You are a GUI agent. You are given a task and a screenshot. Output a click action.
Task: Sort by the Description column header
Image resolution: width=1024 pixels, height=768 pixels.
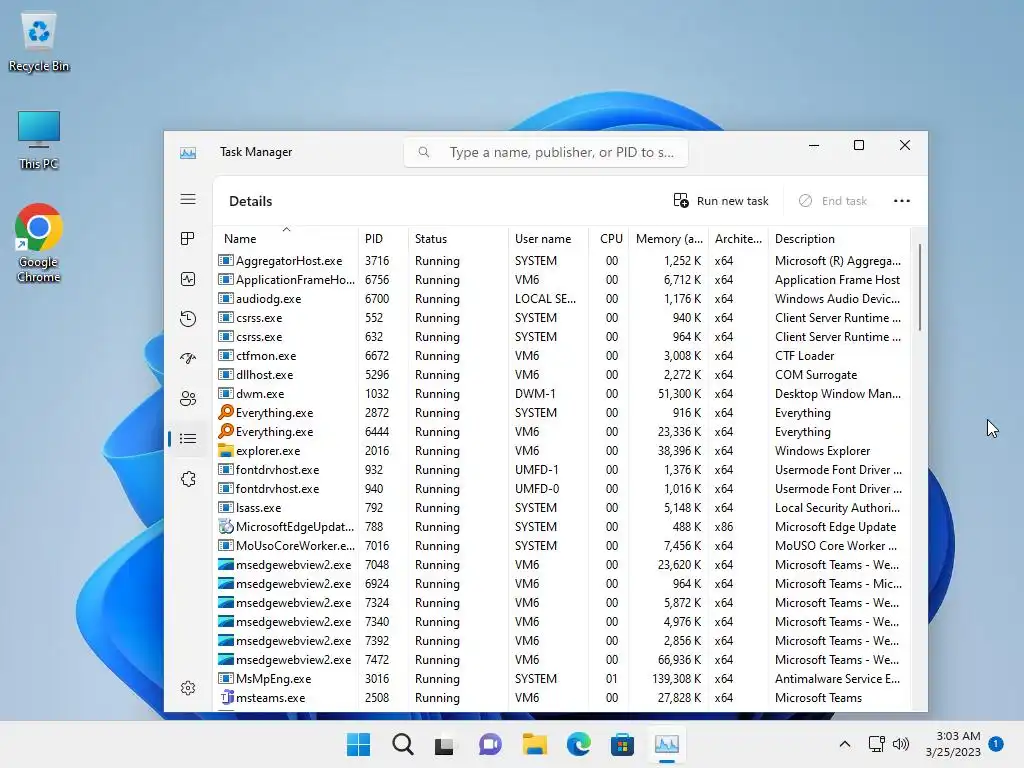point(839,239)
